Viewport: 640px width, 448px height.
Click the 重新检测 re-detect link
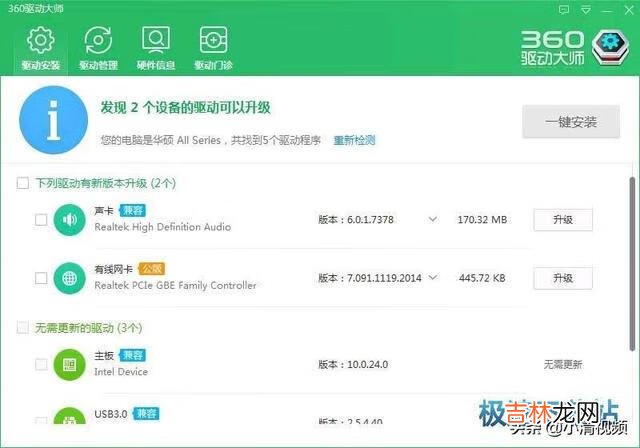354,140
